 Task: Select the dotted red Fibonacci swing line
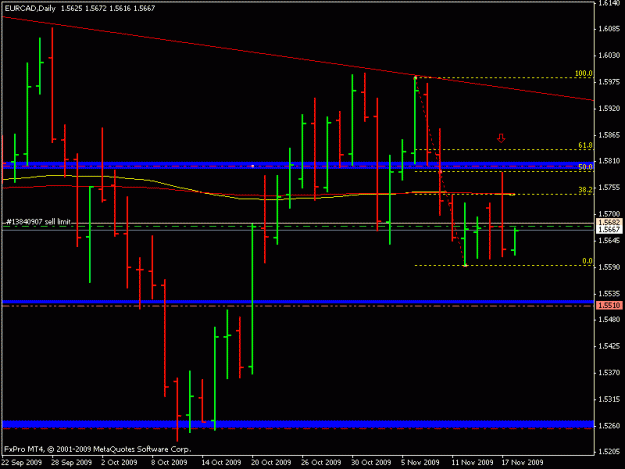click(x=440, y=171)
